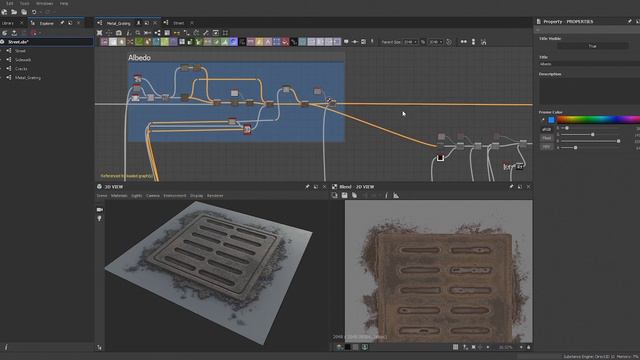Open the 3D View Materials menu
640x360 pixels.
119,196
